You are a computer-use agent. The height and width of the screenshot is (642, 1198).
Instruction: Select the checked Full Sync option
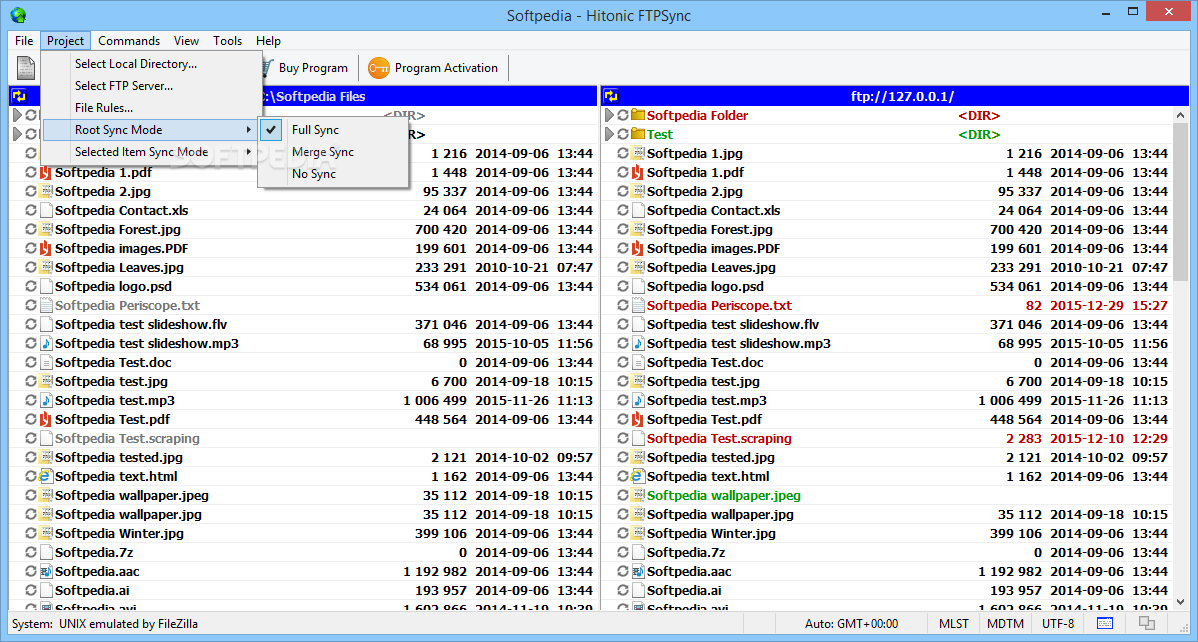click(x=333, y=130)
